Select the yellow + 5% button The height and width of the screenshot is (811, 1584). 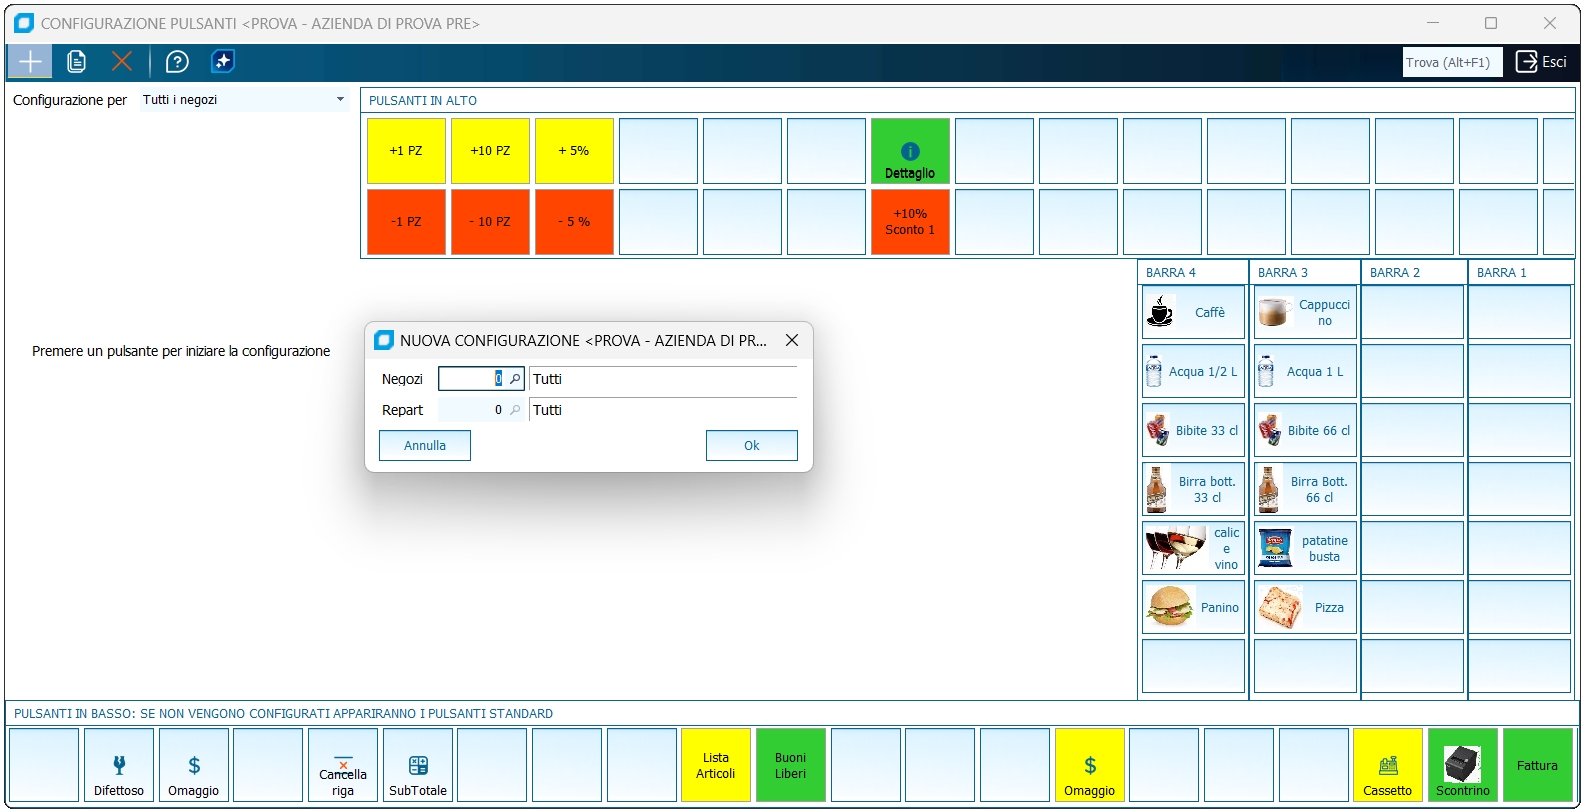tap(574, 151)
